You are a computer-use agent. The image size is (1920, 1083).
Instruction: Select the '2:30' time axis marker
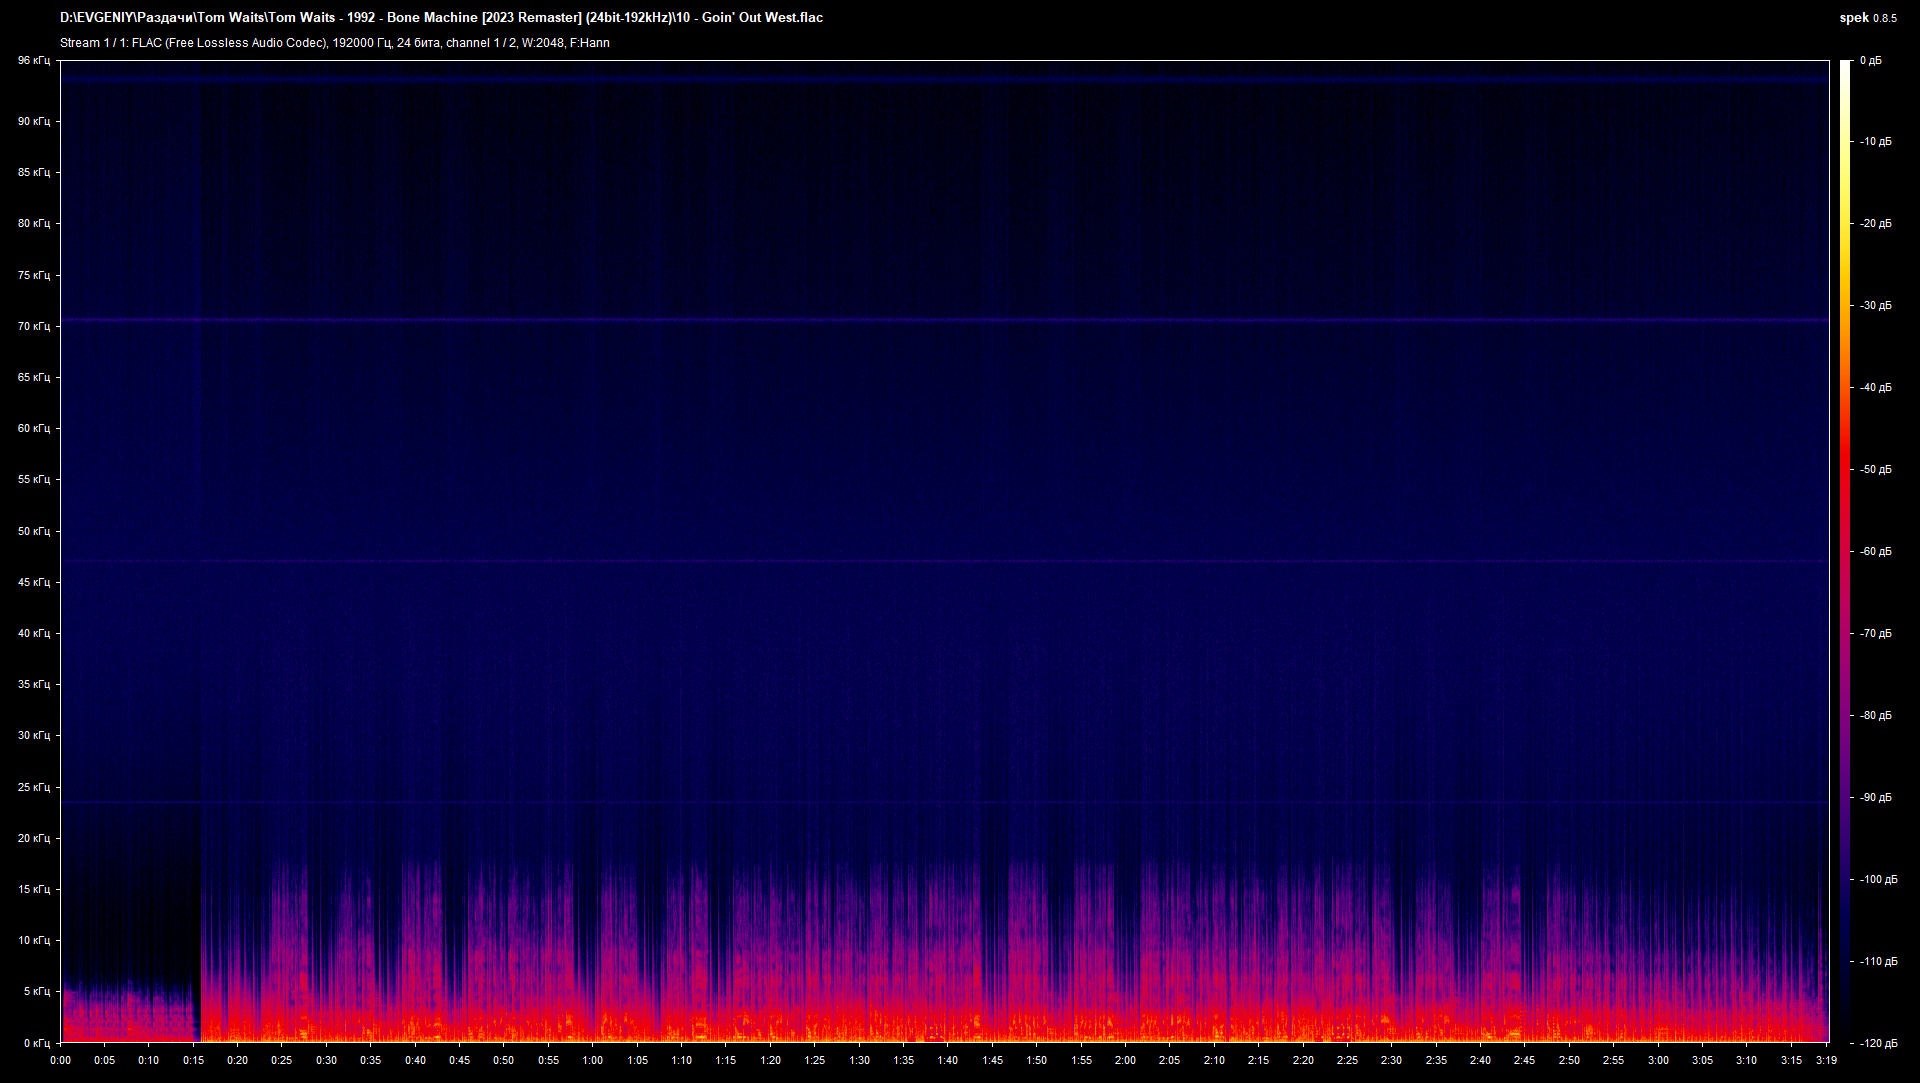(x=1391, y=1060)
